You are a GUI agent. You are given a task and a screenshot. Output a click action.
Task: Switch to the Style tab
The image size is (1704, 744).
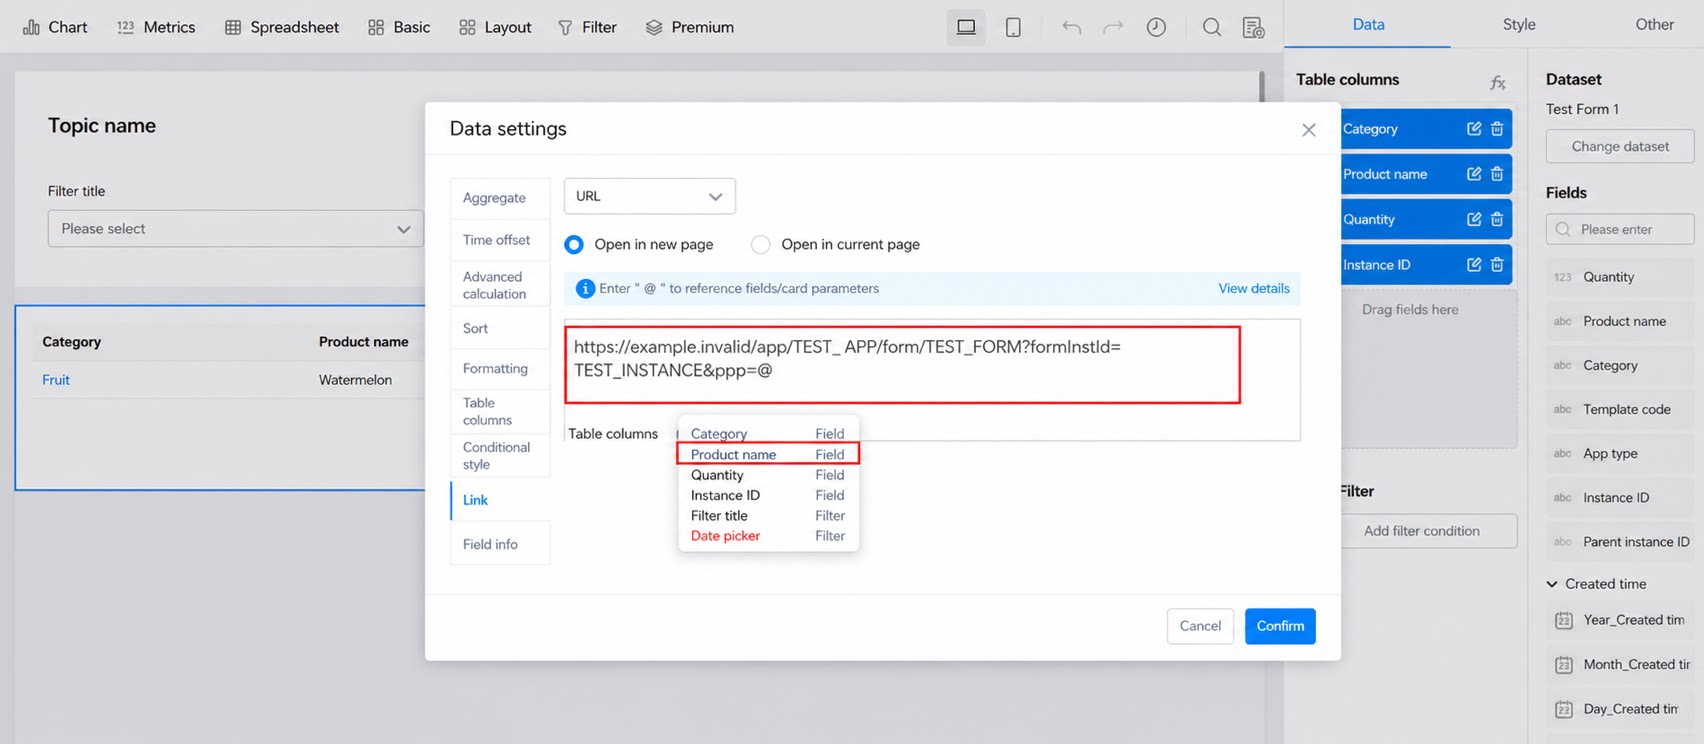tap(1518, 24)
